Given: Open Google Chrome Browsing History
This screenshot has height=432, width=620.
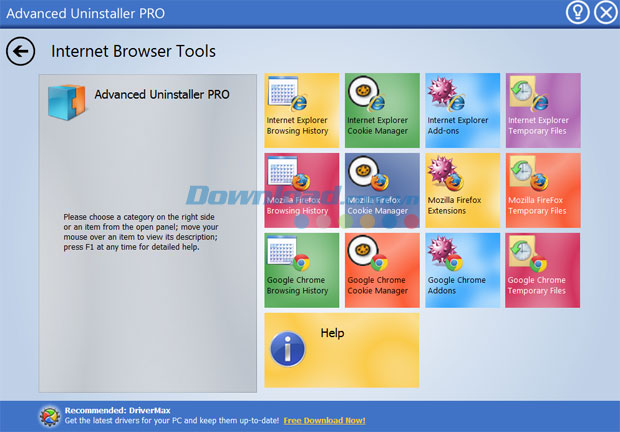Looking at the screenshot, I should [302, 270].
